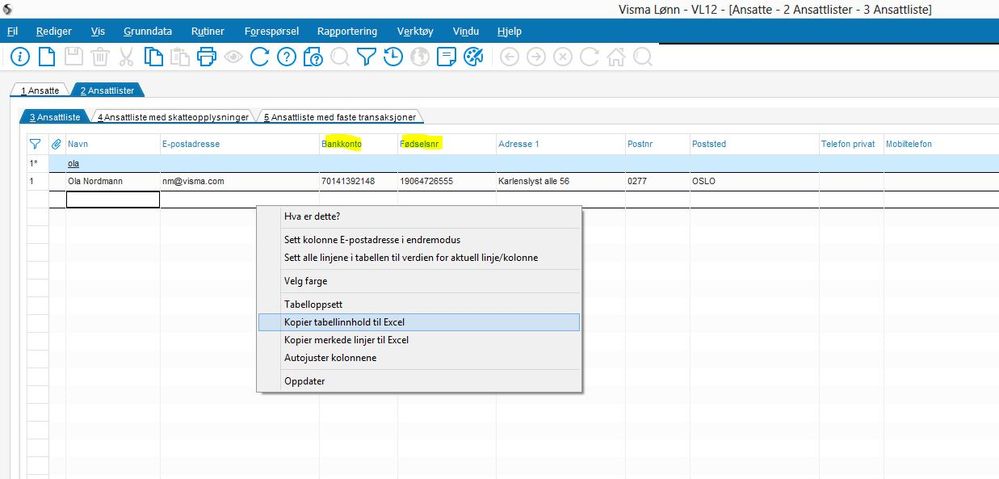The height and width of the screenshot is (479, 999).
Task: Choose 'Hva er dette?' in context menu
Action: pyautogui.click(x=419, y=217)
